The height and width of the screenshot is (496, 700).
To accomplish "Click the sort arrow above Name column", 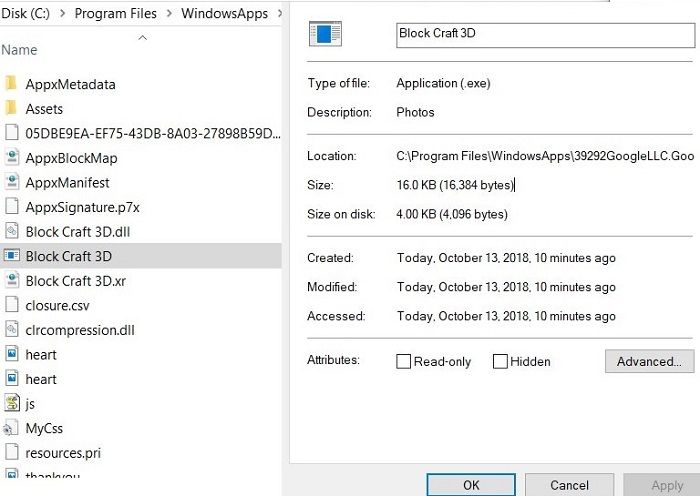I will (x=141, y=38).
